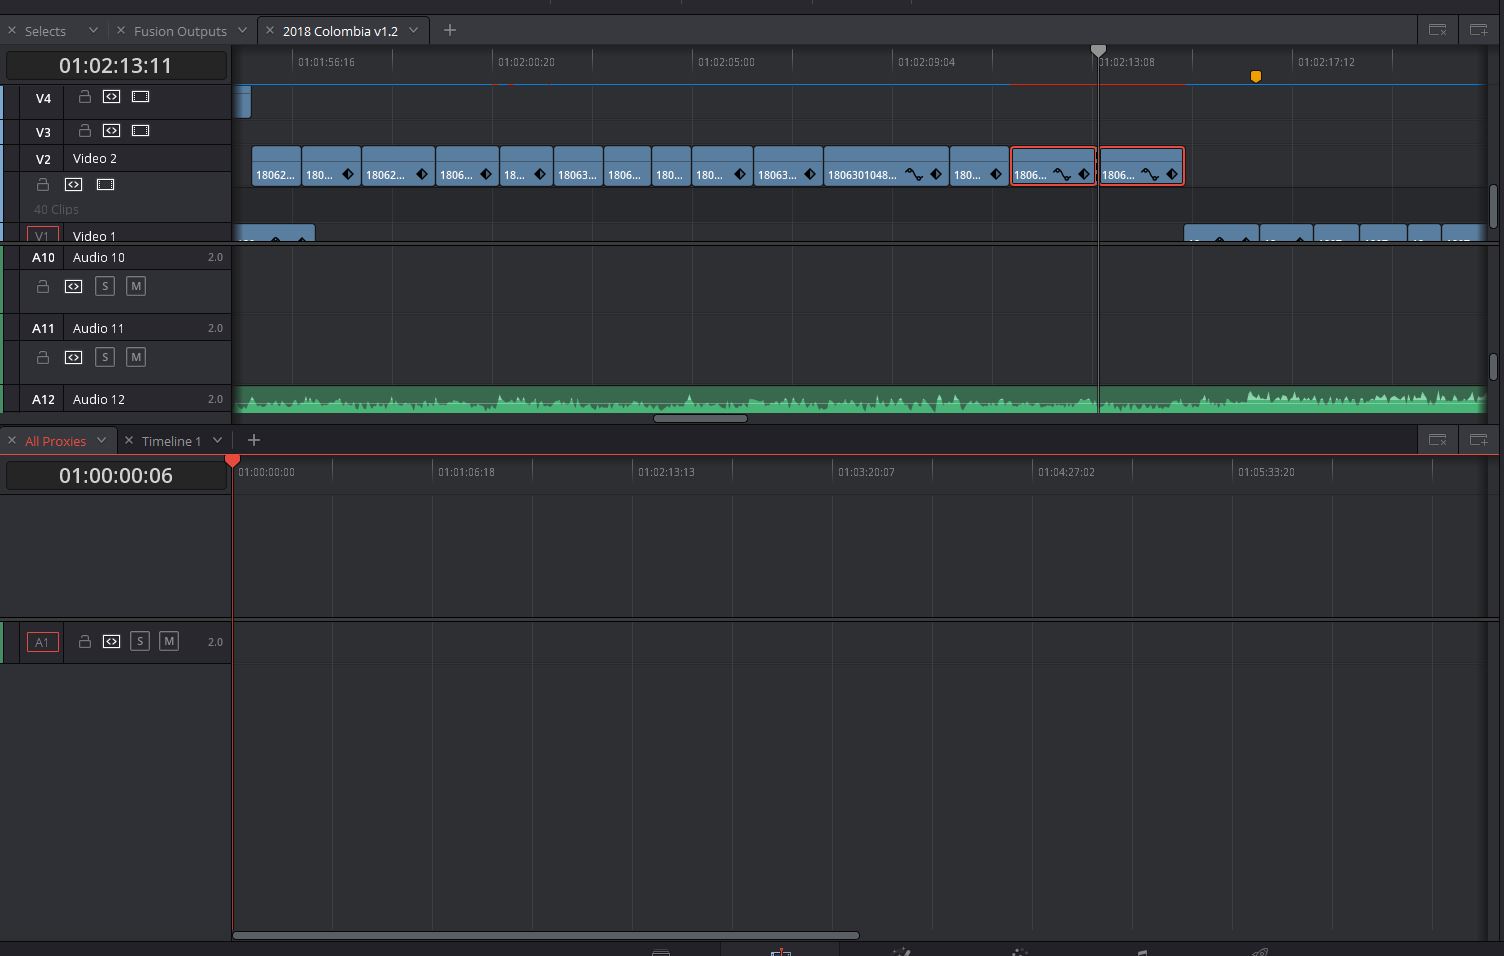1504x956 pixels.
Task: Click the upper timeline horizontal scrollbar
Action: click(x=700, y=418)
